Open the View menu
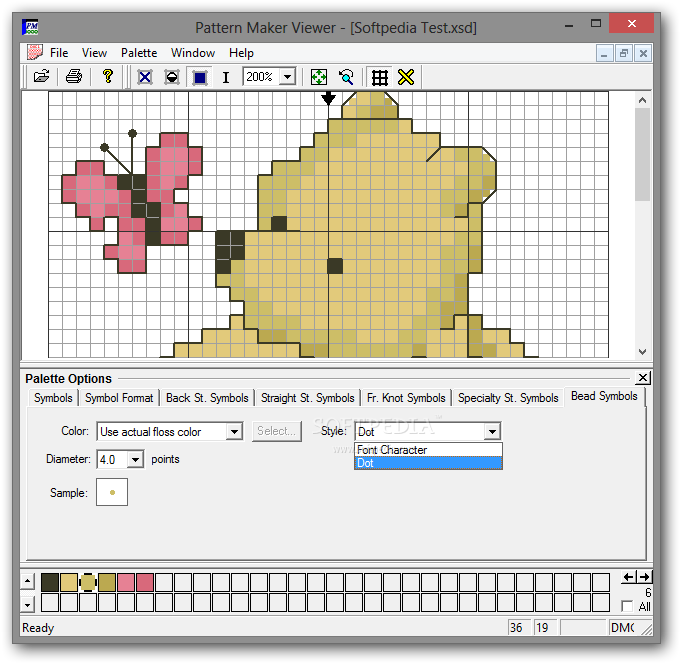This screenshot has width=681, height=664. (x=94, y=53)
